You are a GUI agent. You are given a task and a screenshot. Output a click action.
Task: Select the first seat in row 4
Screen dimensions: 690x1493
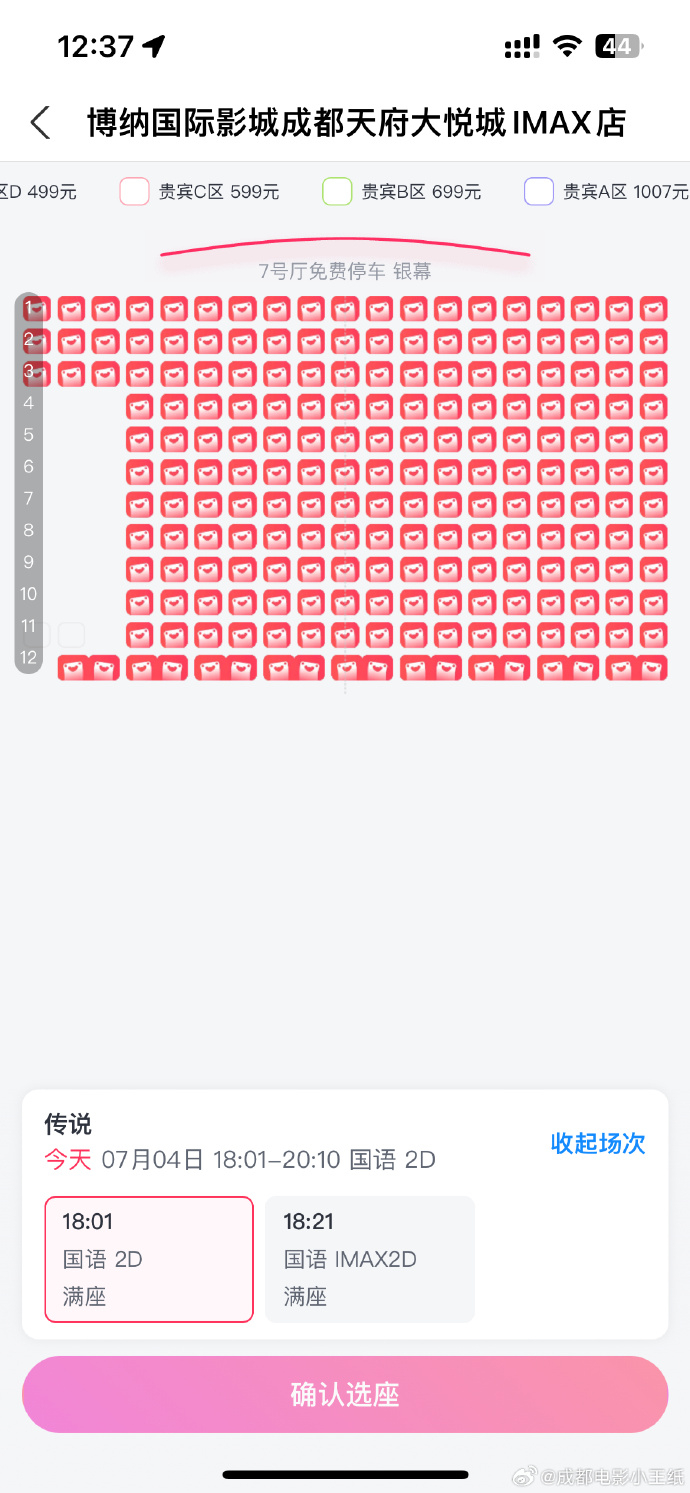[139, 406]
